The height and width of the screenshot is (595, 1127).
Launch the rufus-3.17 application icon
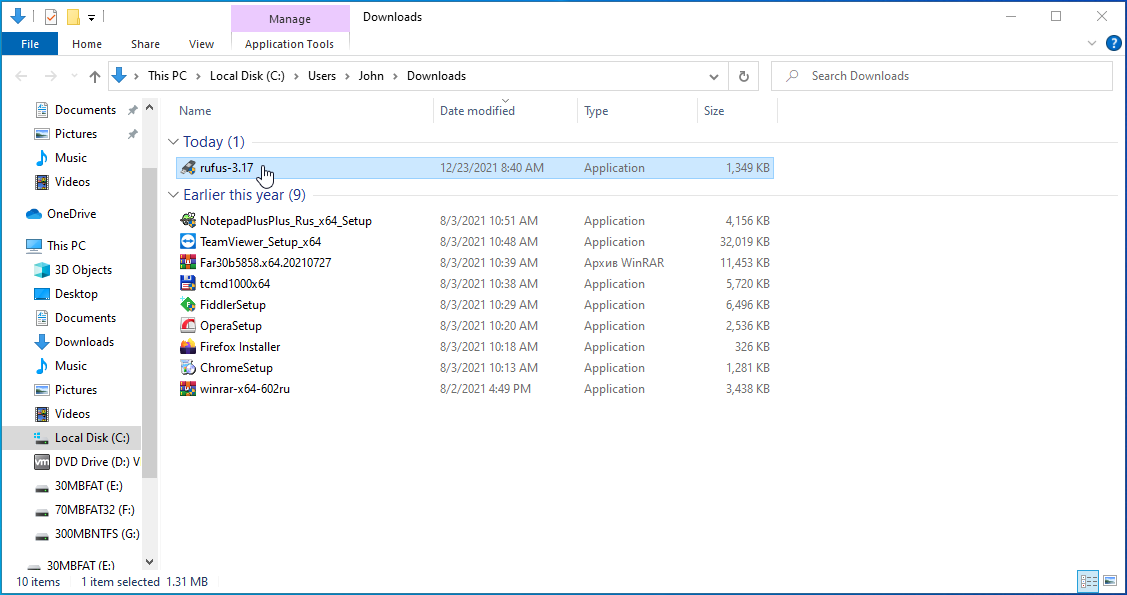tap(189, 167)
